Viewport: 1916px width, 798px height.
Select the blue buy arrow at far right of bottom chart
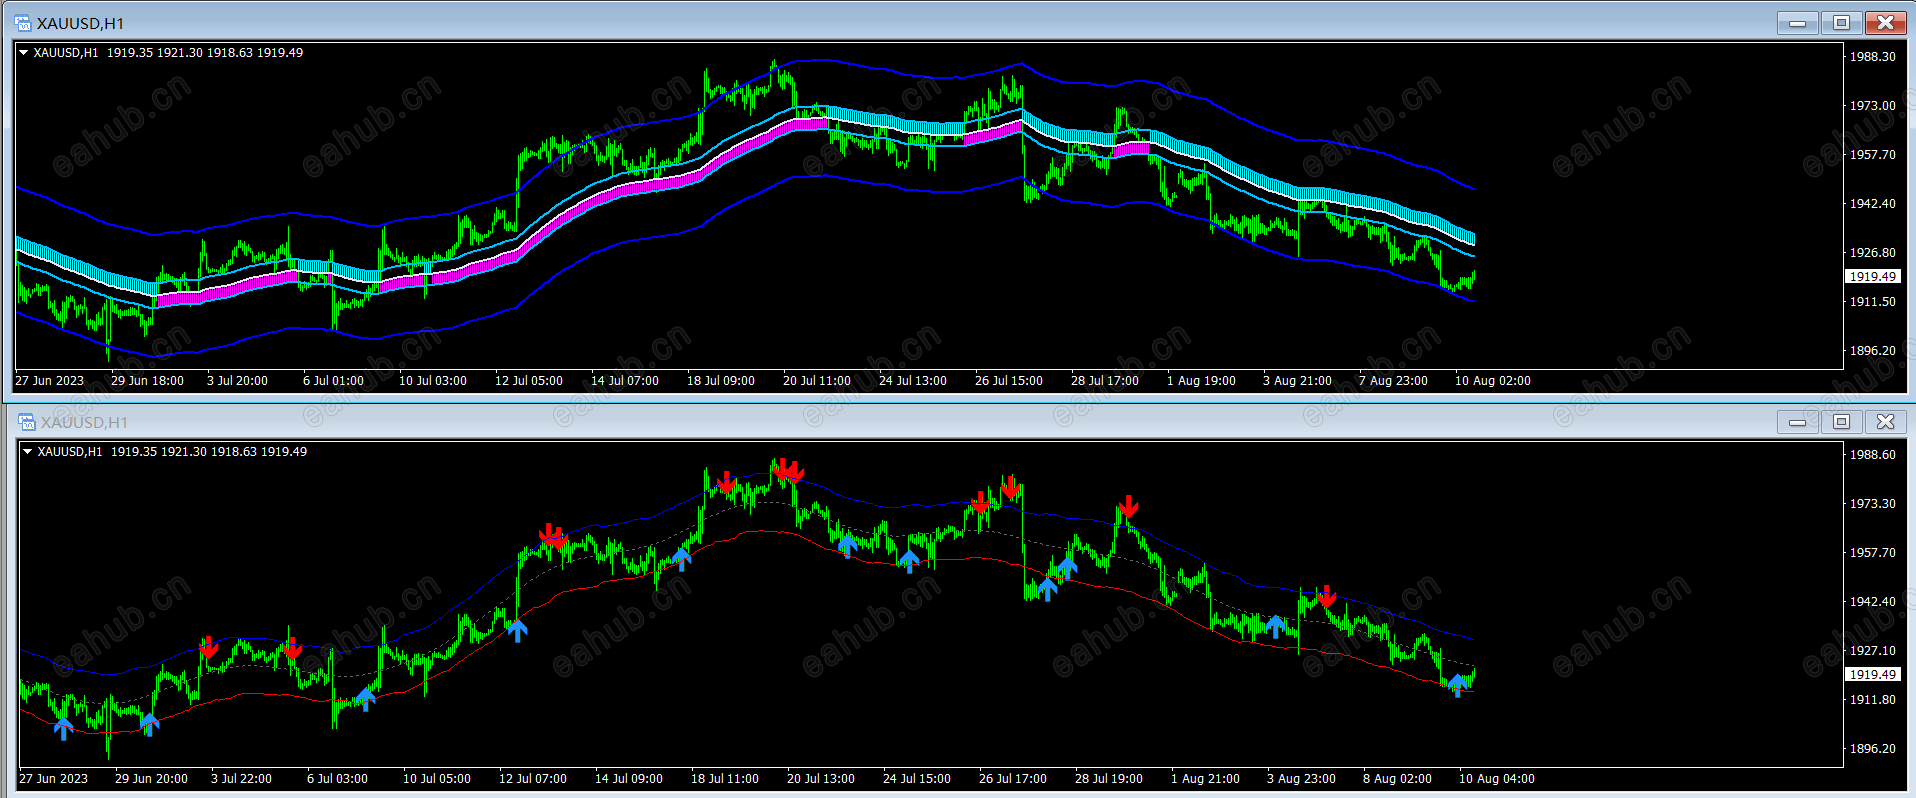point(1458,686)
